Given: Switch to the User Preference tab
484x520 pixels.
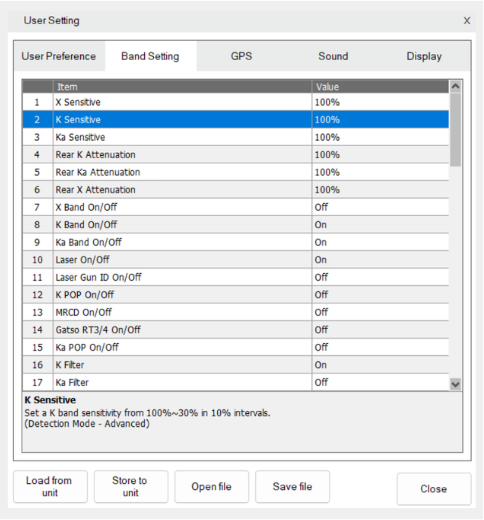Looking at the screenshot, I should pos(59,56).
